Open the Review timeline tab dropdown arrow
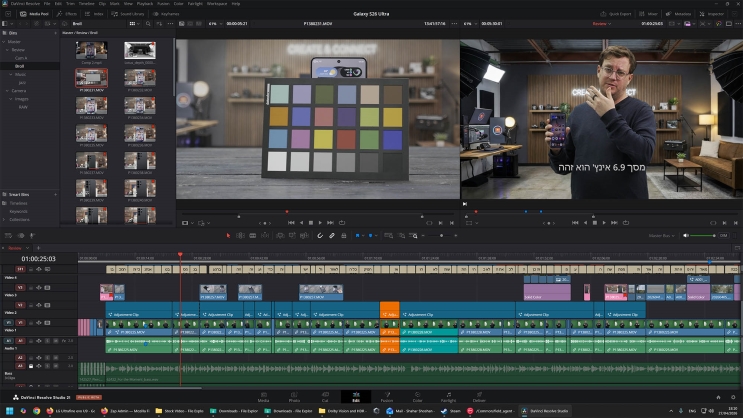743x418 pixels. tap(27, 248)
